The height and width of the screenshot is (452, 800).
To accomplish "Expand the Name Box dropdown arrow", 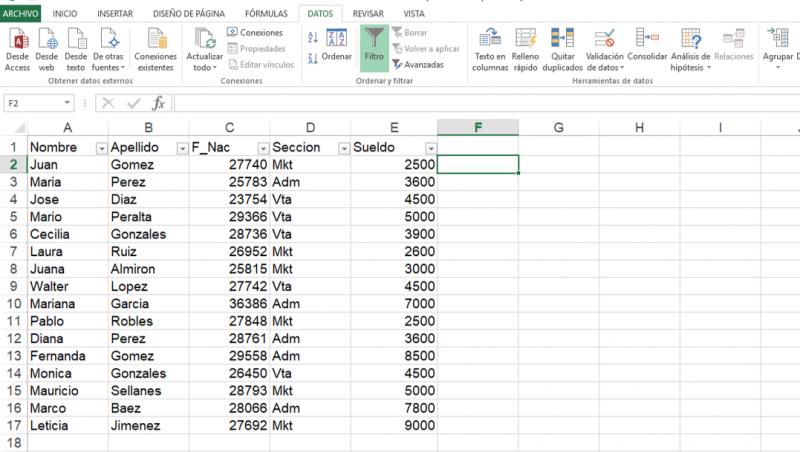I will click(x=67, y=103).
